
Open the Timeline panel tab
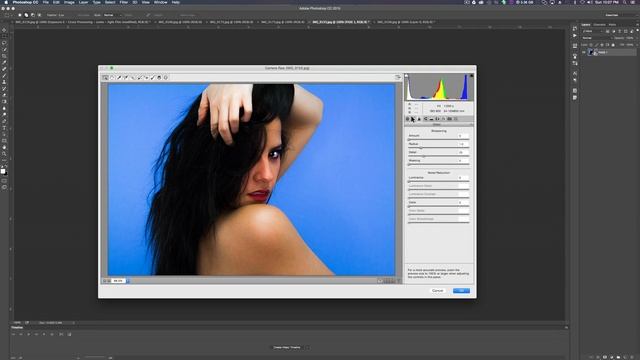tap(17, 327)
